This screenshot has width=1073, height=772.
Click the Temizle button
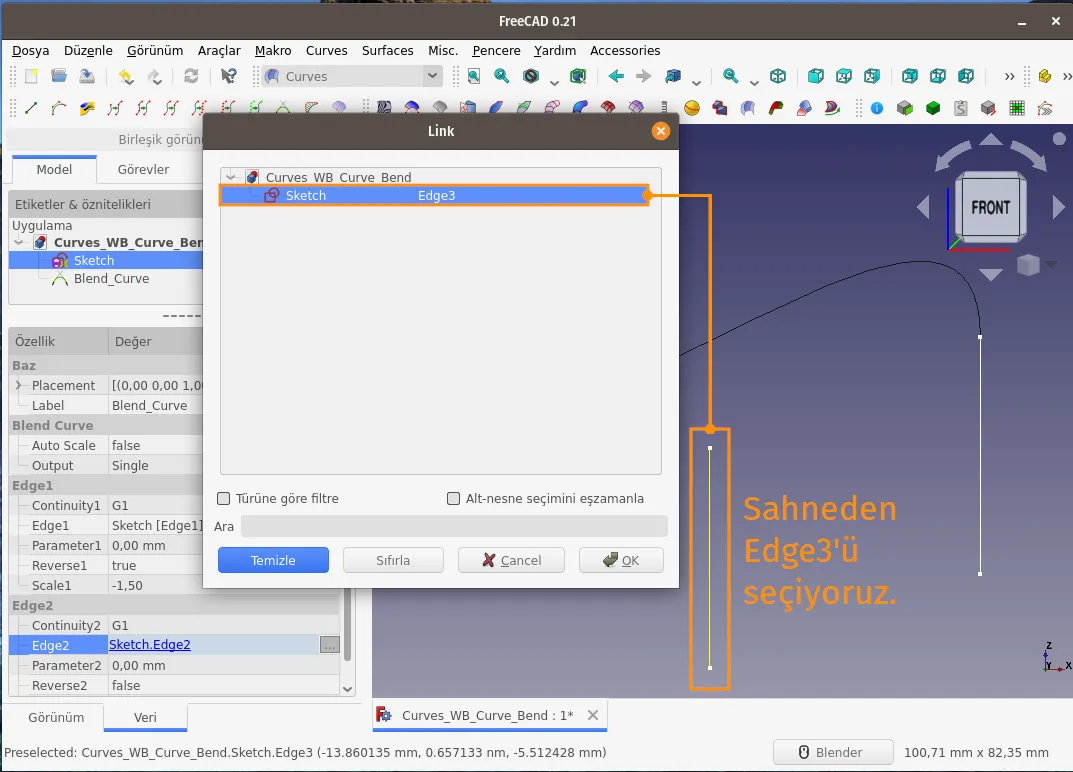point(273,560)
